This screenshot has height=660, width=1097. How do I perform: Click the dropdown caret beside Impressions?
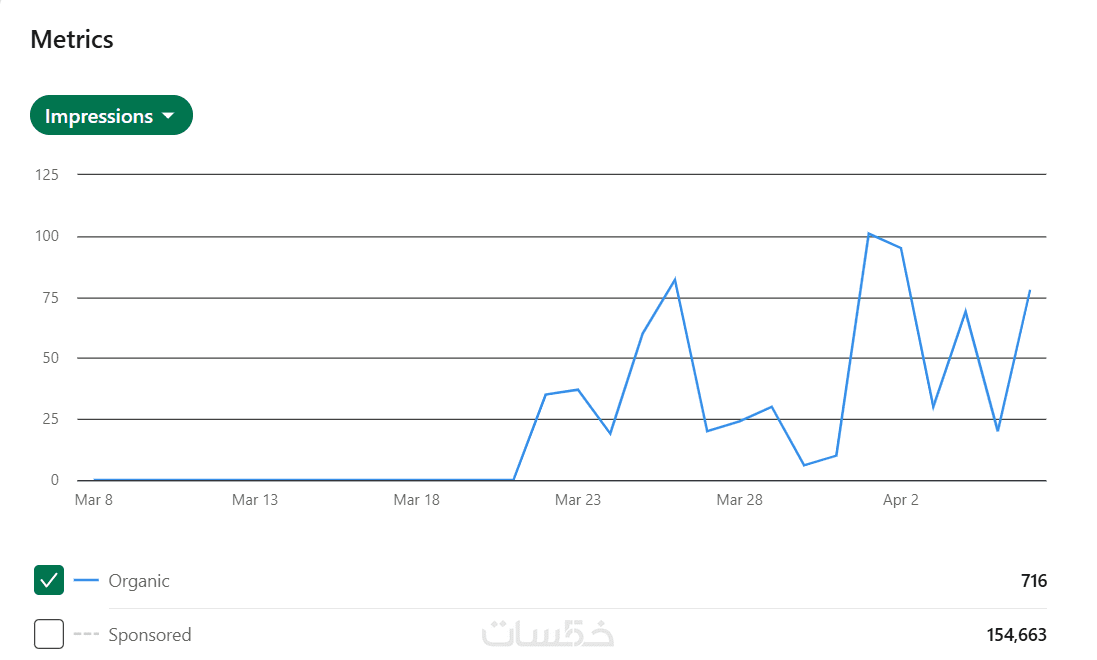[x=168, y=116]
